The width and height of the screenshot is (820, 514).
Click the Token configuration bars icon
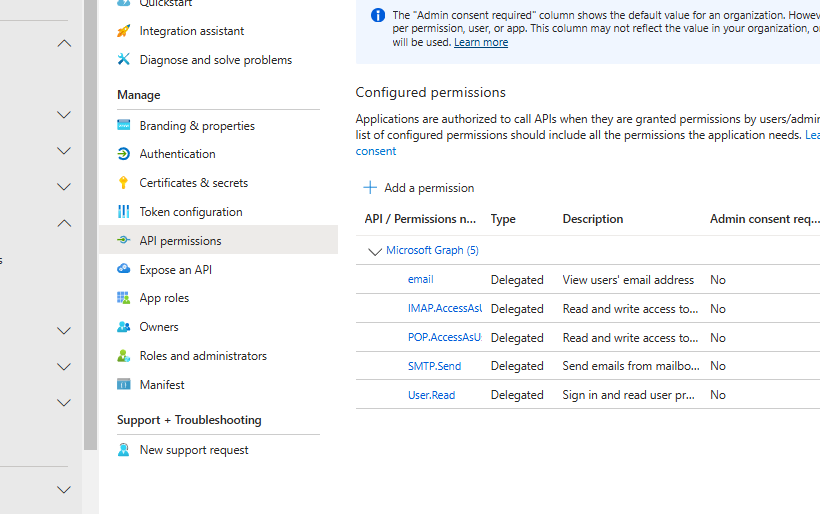(123, 211)
